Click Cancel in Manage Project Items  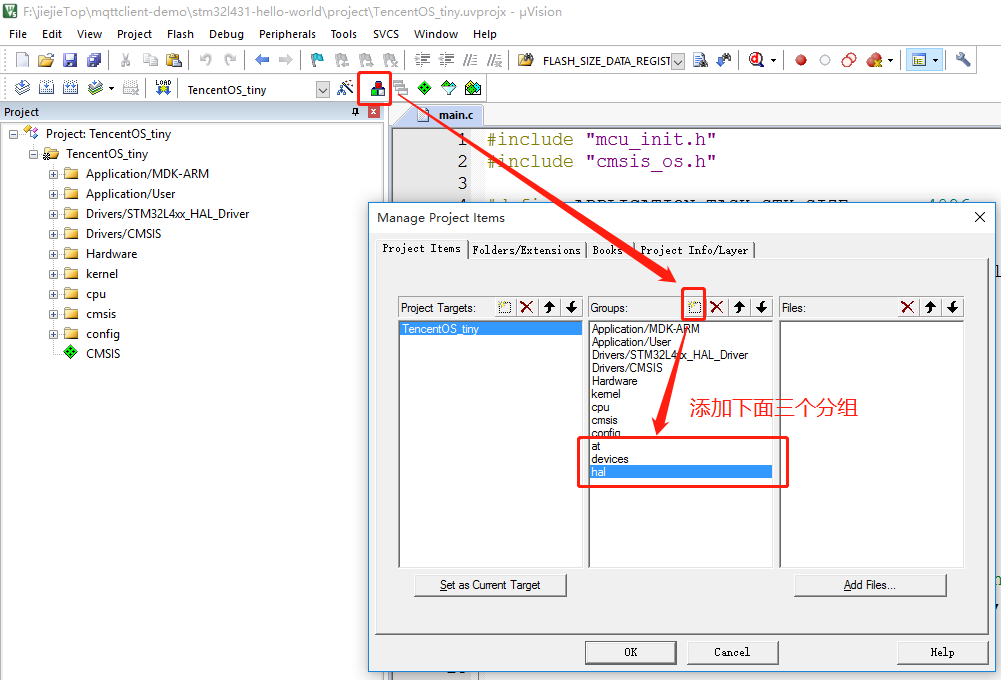pyautogui.click(x=732, y=652)
